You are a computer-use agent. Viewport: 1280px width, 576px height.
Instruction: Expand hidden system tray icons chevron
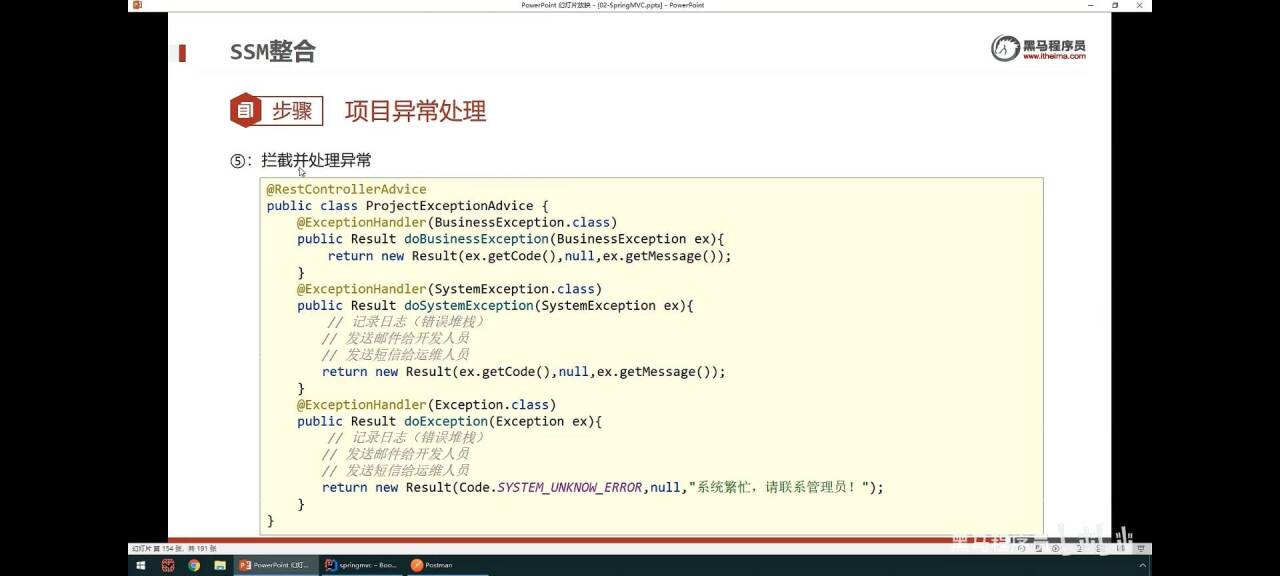pyautogui.click(x=1143, y=565)
